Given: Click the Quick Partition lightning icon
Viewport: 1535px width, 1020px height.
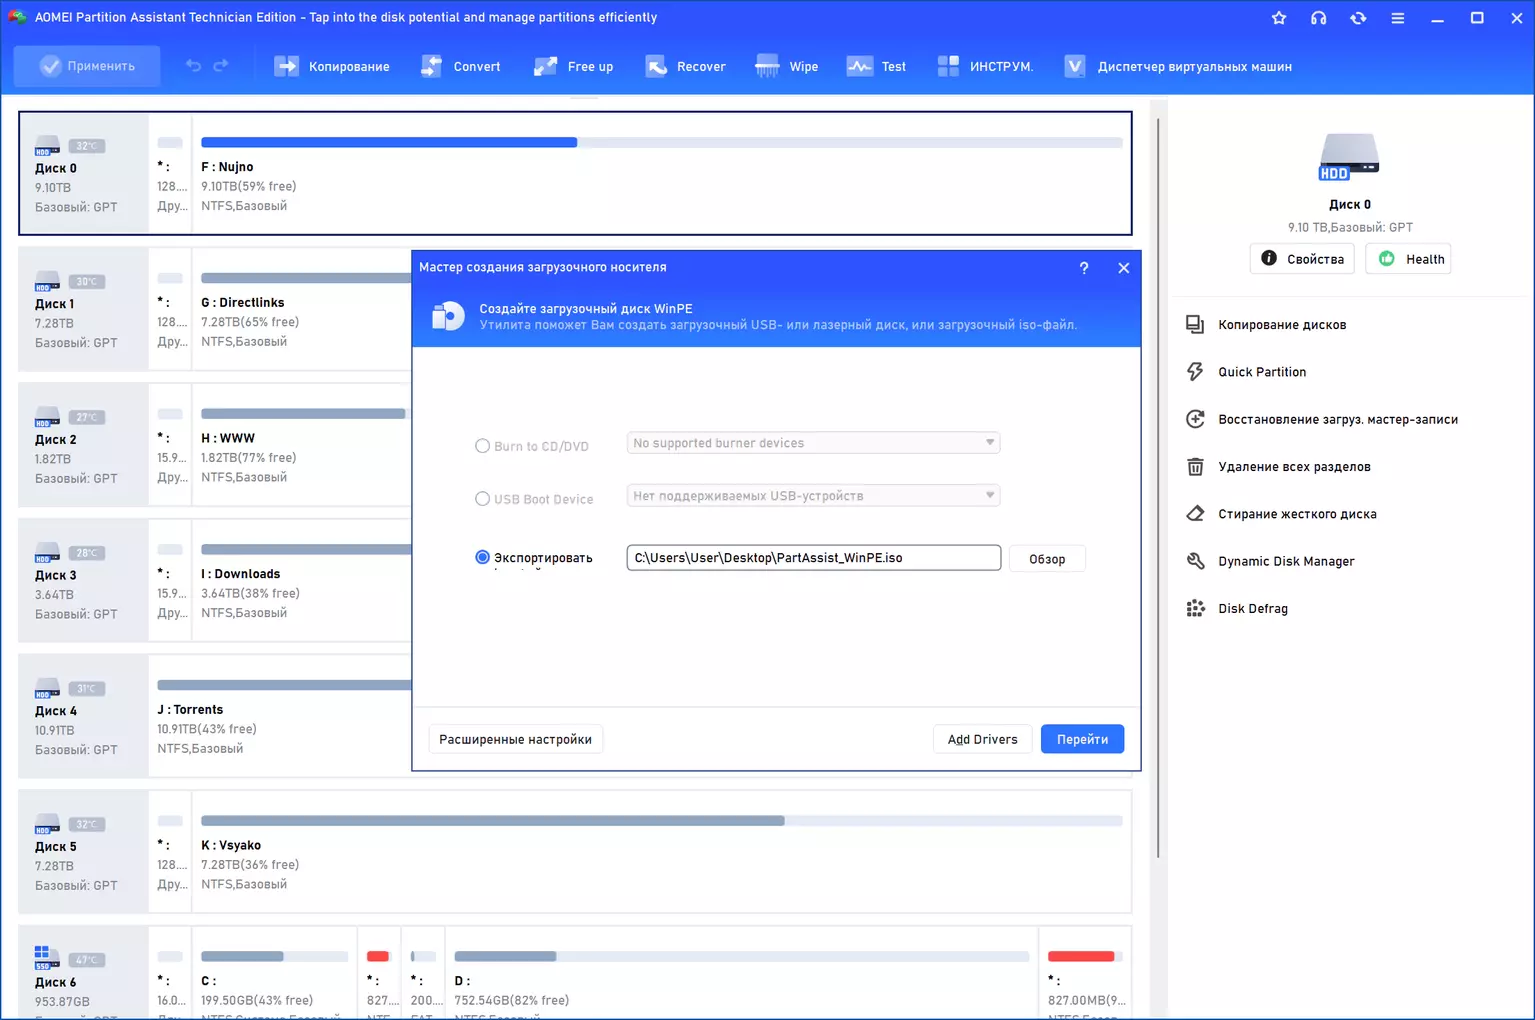Looking at the screenshot, I should coord(1195,372).
